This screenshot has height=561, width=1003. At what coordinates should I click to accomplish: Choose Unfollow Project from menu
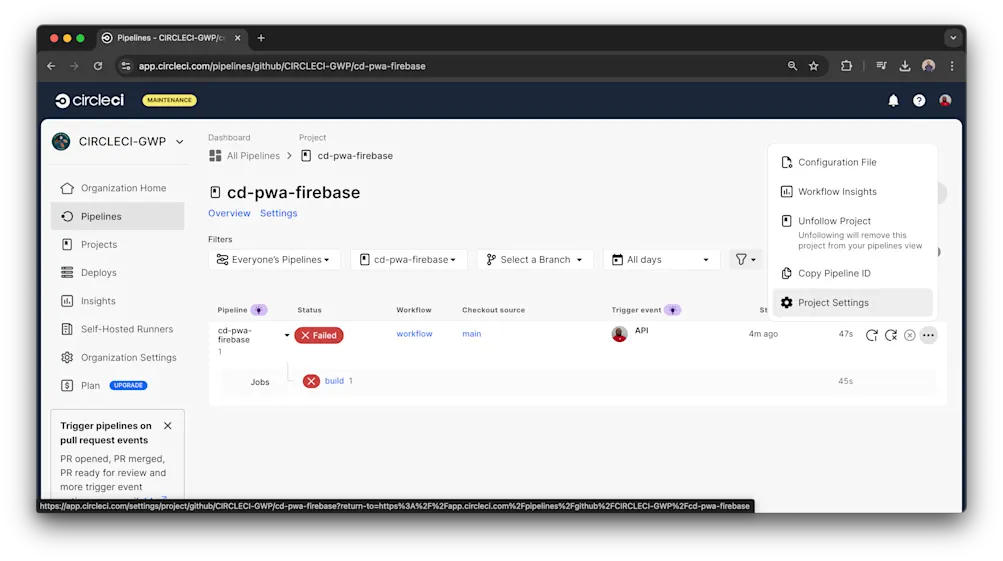pos(853,232)
